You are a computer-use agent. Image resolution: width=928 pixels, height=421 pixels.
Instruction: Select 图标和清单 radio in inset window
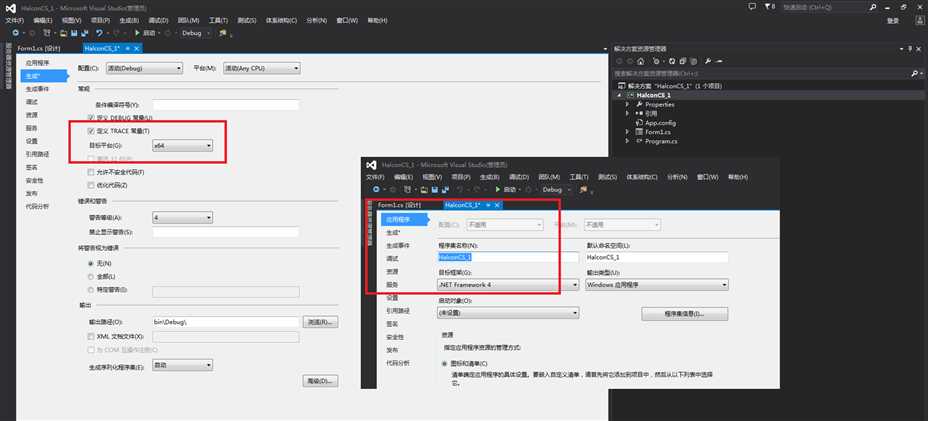coord(444,363)
